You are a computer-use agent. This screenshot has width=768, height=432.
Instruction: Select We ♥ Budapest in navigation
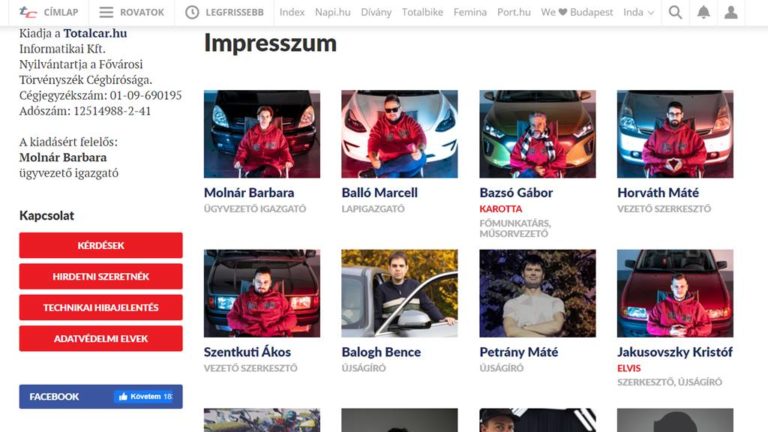(576, 12)
